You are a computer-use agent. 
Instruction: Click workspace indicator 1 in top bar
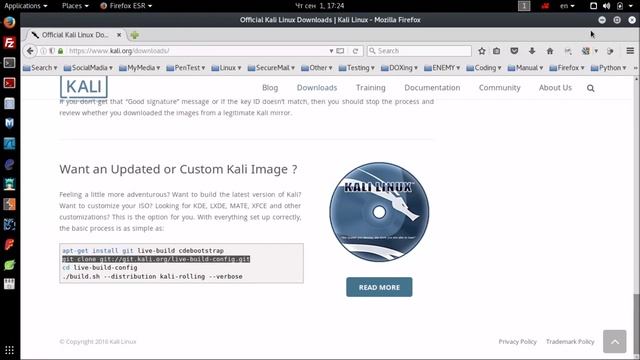524,6
